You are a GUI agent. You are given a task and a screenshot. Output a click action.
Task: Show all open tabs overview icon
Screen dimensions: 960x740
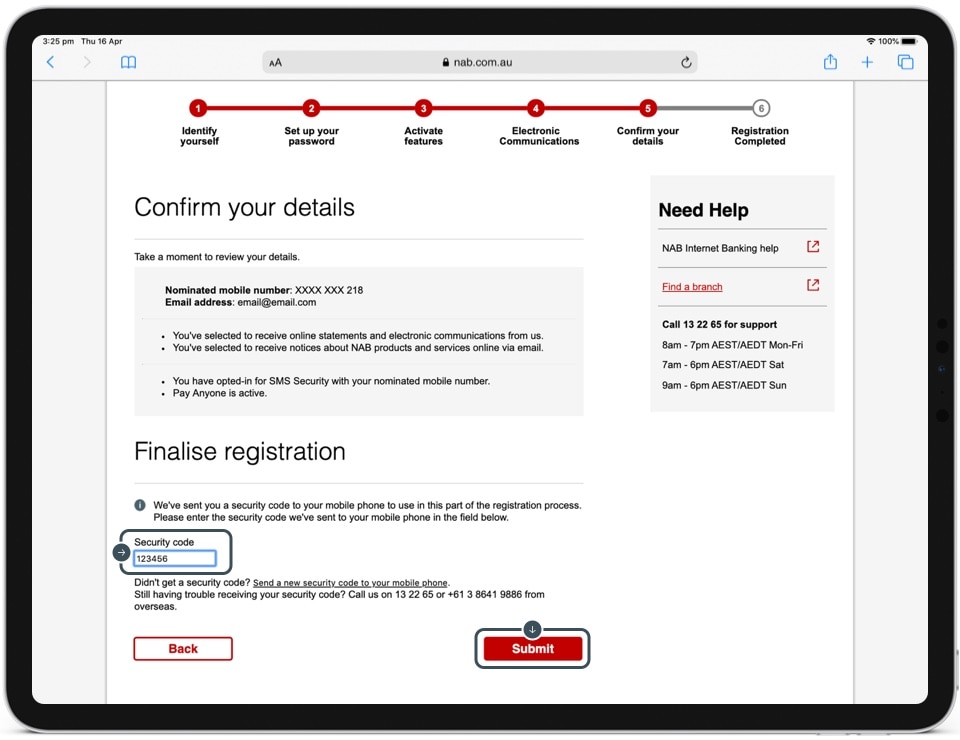[x=905, y=62]
